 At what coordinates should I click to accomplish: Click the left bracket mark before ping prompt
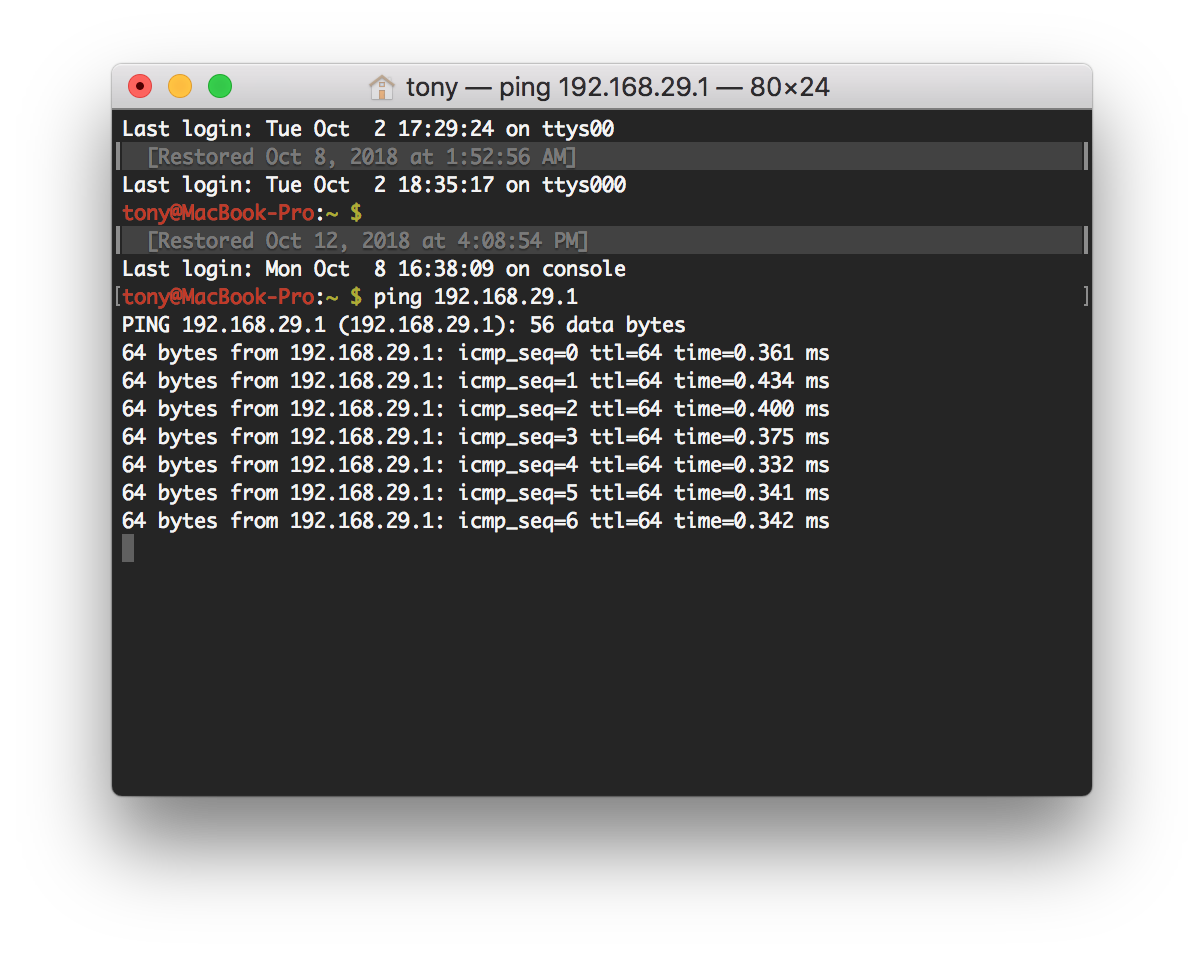point(118,297)
